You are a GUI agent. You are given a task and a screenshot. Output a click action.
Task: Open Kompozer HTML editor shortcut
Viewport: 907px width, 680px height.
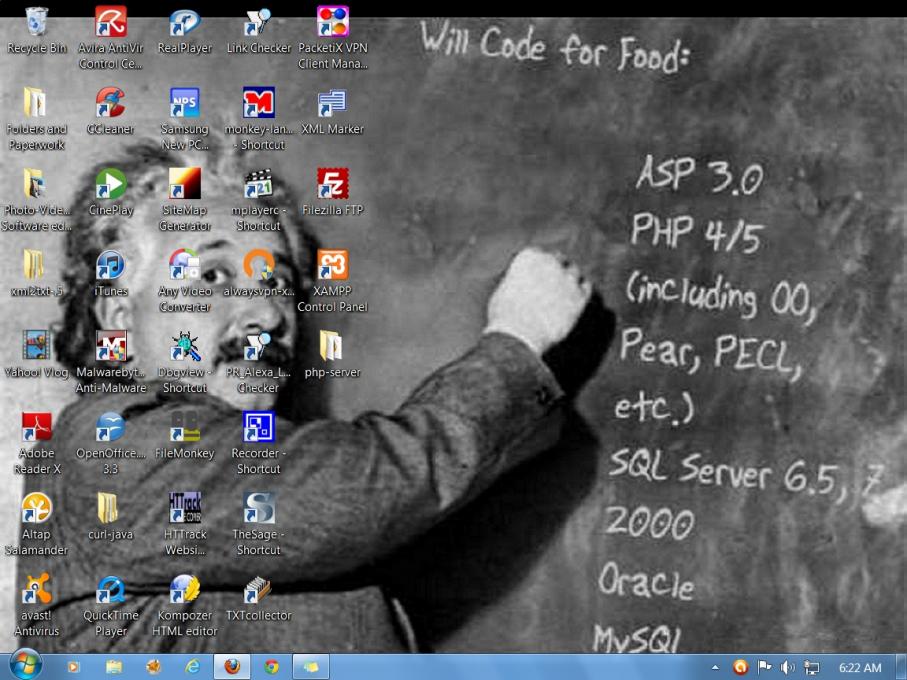coord(185,589)
